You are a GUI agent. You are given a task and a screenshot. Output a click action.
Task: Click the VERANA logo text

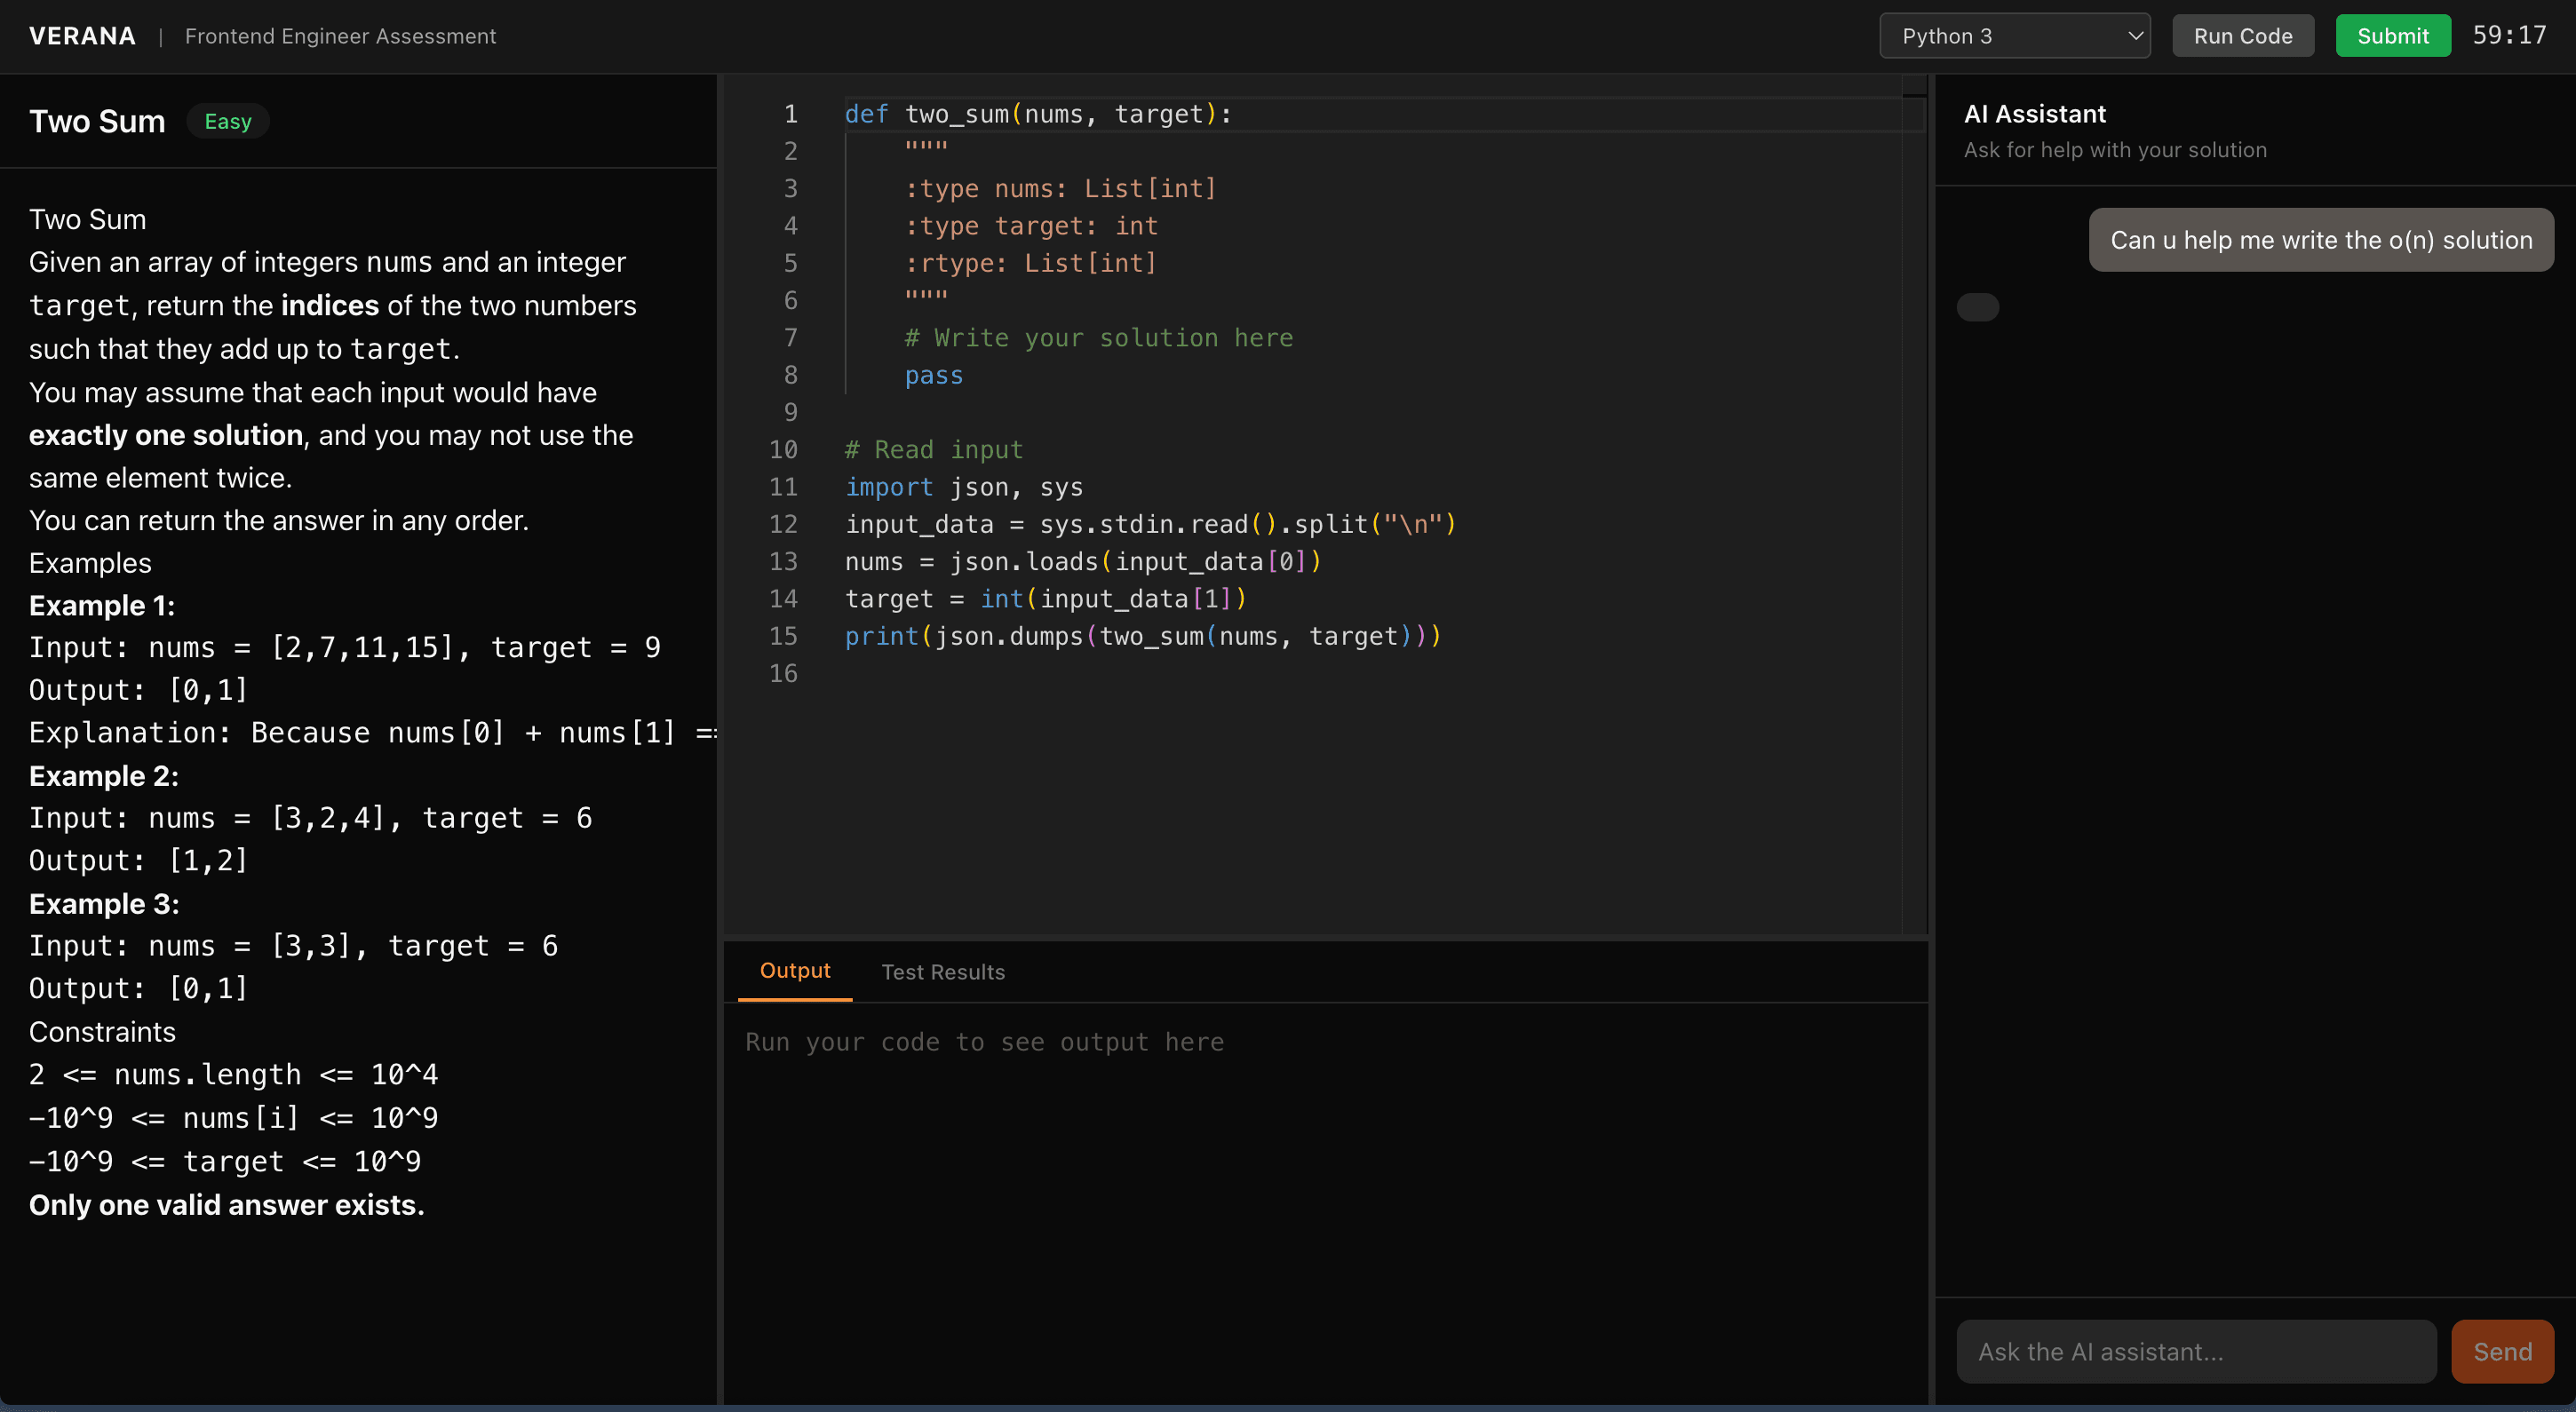click(x=82, y=36)
